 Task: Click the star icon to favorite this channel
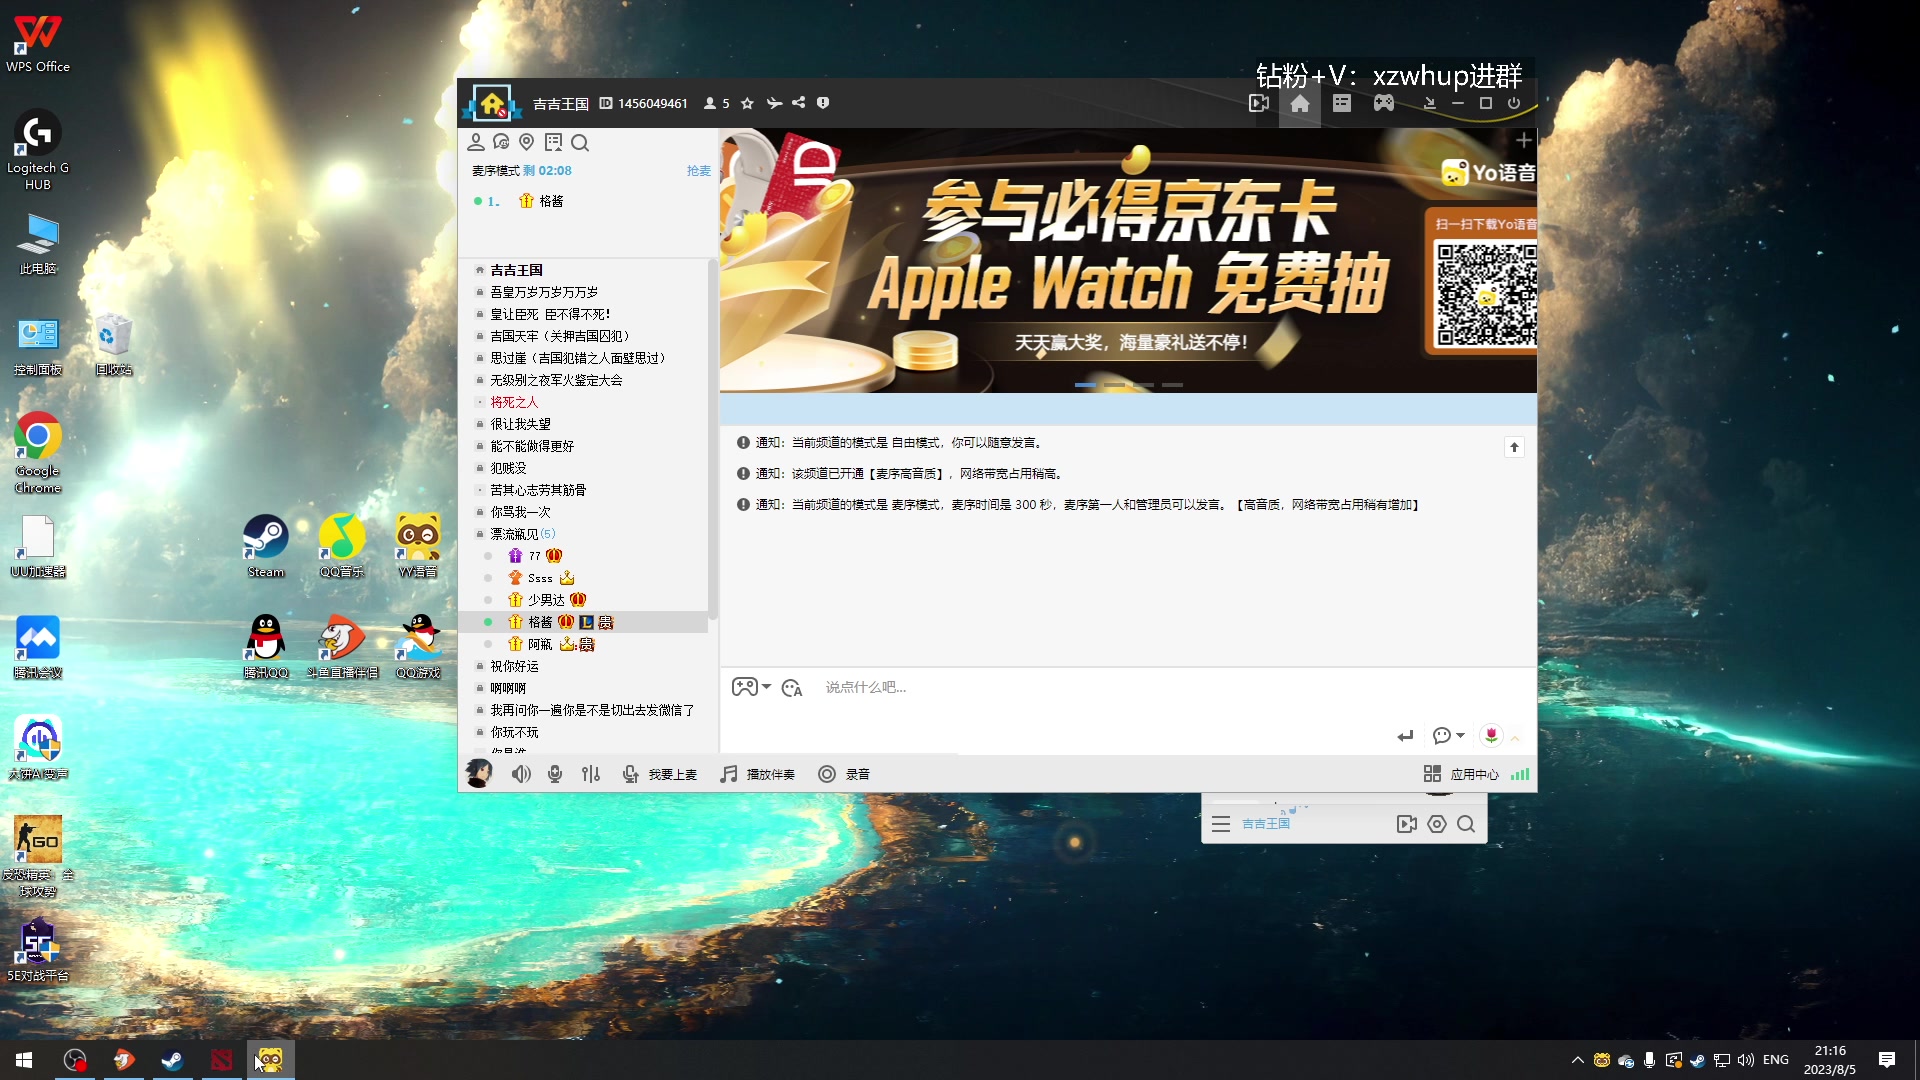pyautogui.click(x=747, y=103)
